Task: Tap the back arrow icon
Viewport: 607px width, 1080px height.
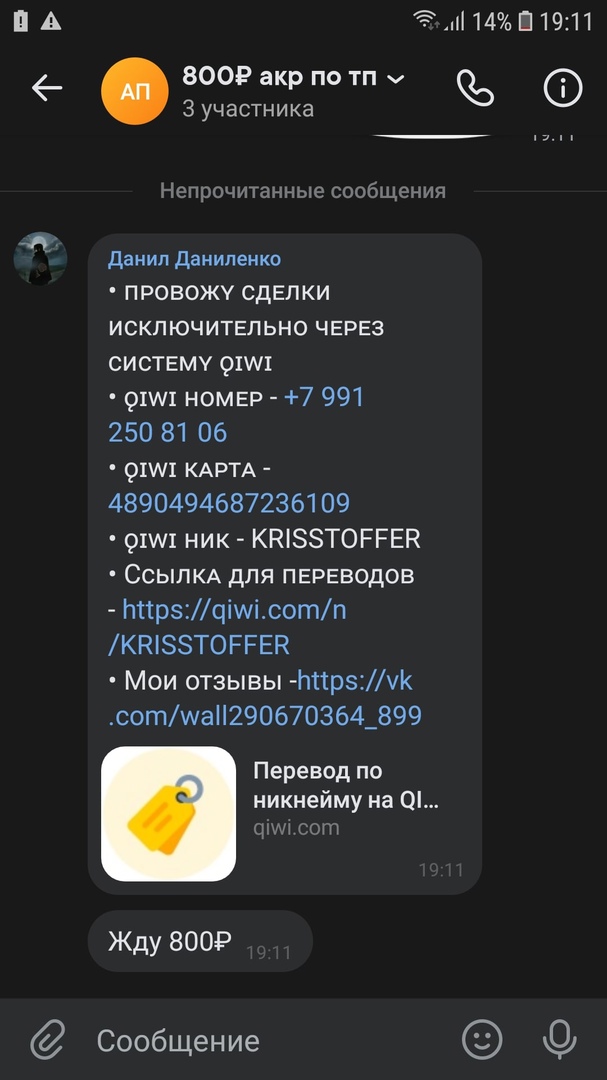Action: pos(47,88)
